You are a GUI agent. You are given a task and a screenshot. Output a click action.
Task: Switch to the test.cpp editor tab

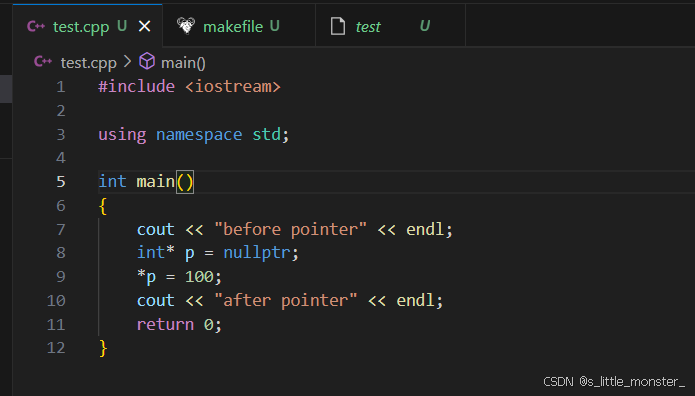pos(87,26)
